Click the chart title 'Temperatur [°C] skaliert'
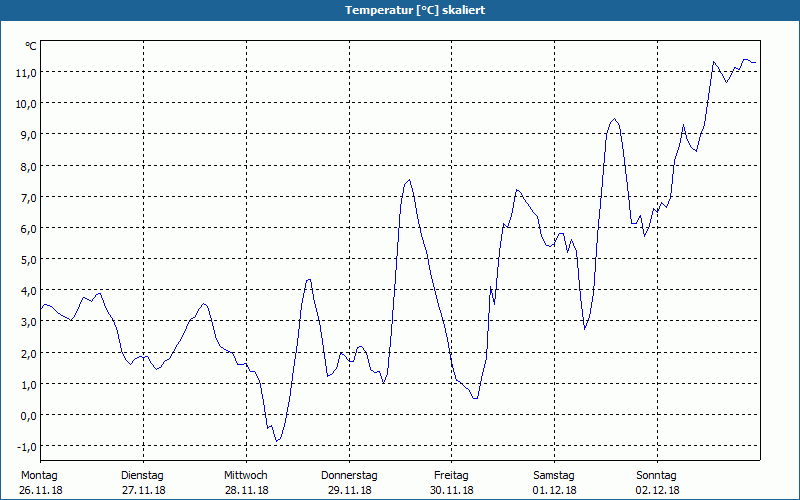This screenshot has height=500, width=800. coord(415,10)
